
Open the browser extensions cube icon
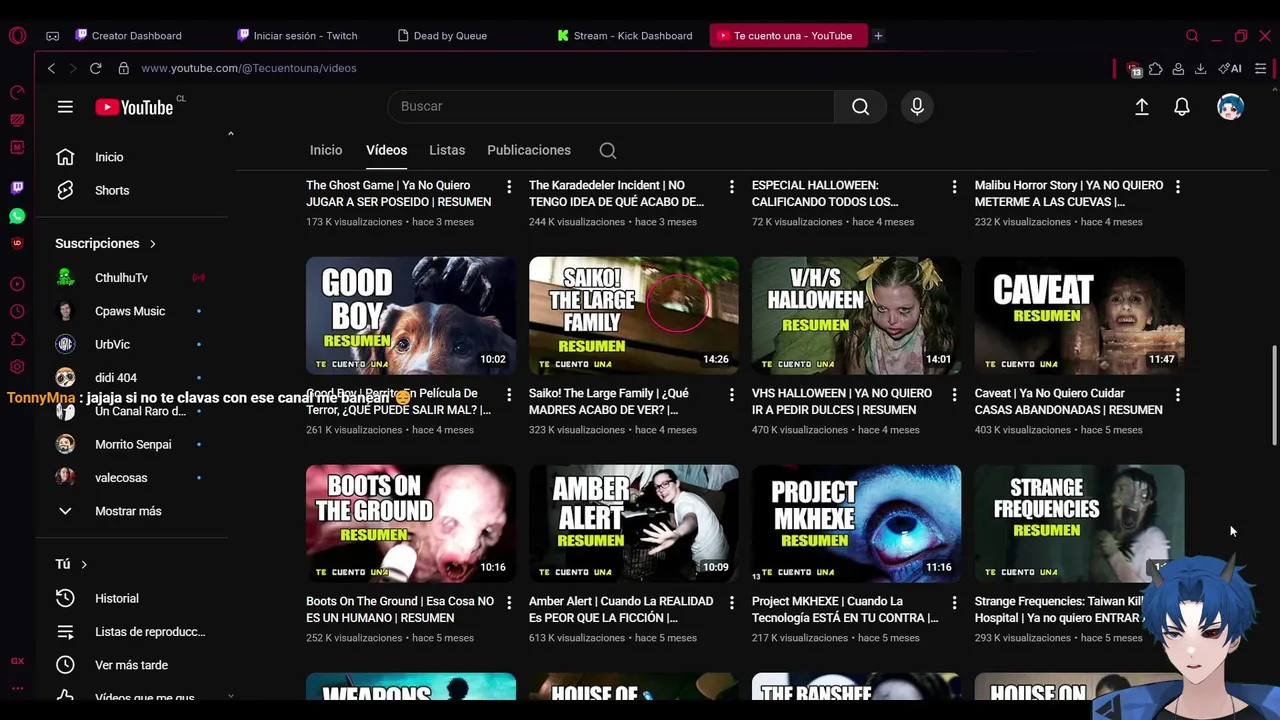pyautogui.click(x=1156, y=68)
